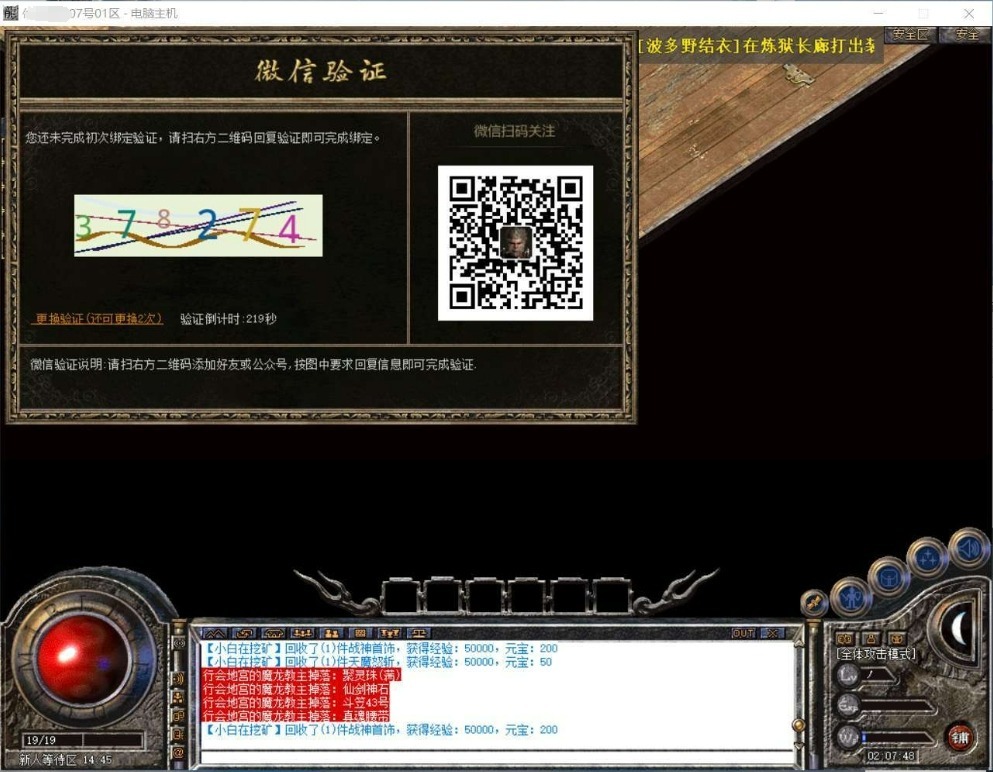The width and height of the screenshot is (993, 772).
Task: Select the first chat channel tab
Action: [214, 633]
